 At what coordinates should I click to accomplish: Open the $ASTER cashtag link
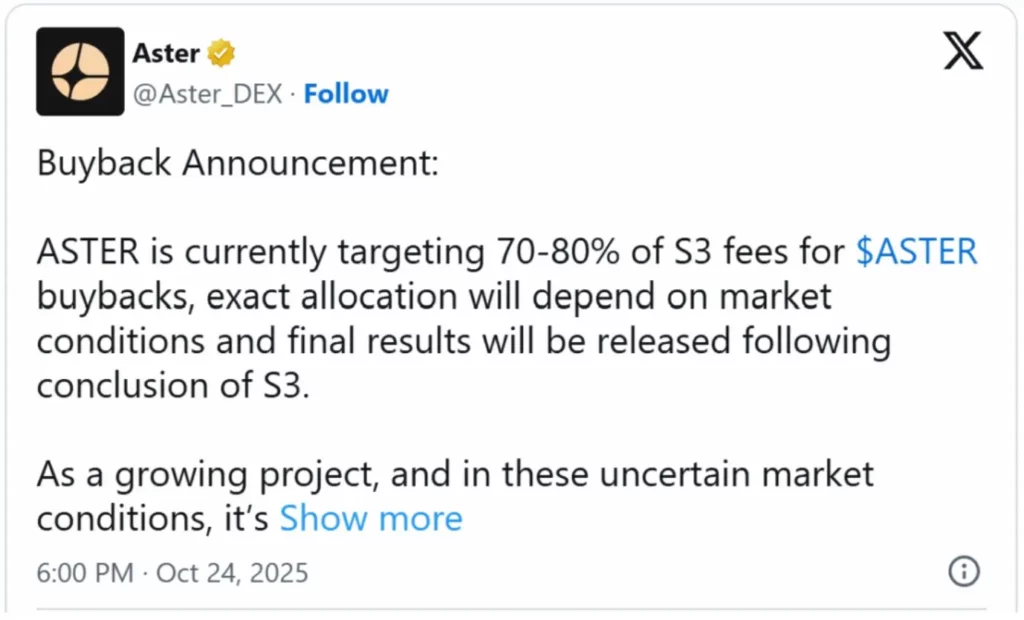coord(917,252)
